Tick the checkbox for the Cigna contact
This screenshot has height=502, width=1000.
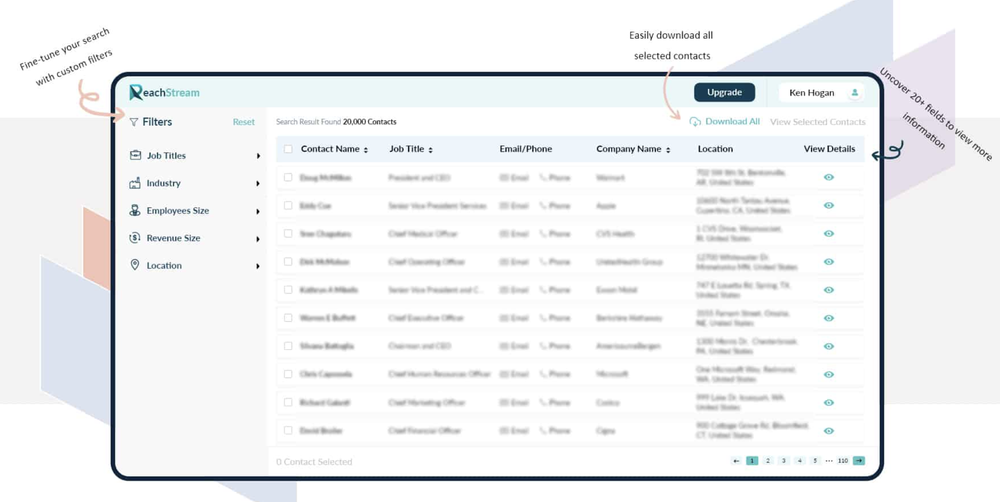(288, 431)
